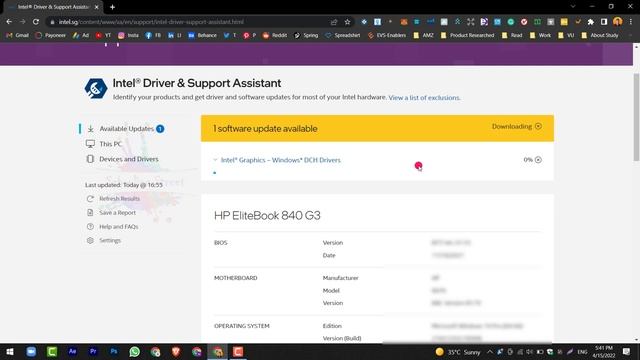Click the question mark help icon
The image size is (640, 360).
(90, 227)
